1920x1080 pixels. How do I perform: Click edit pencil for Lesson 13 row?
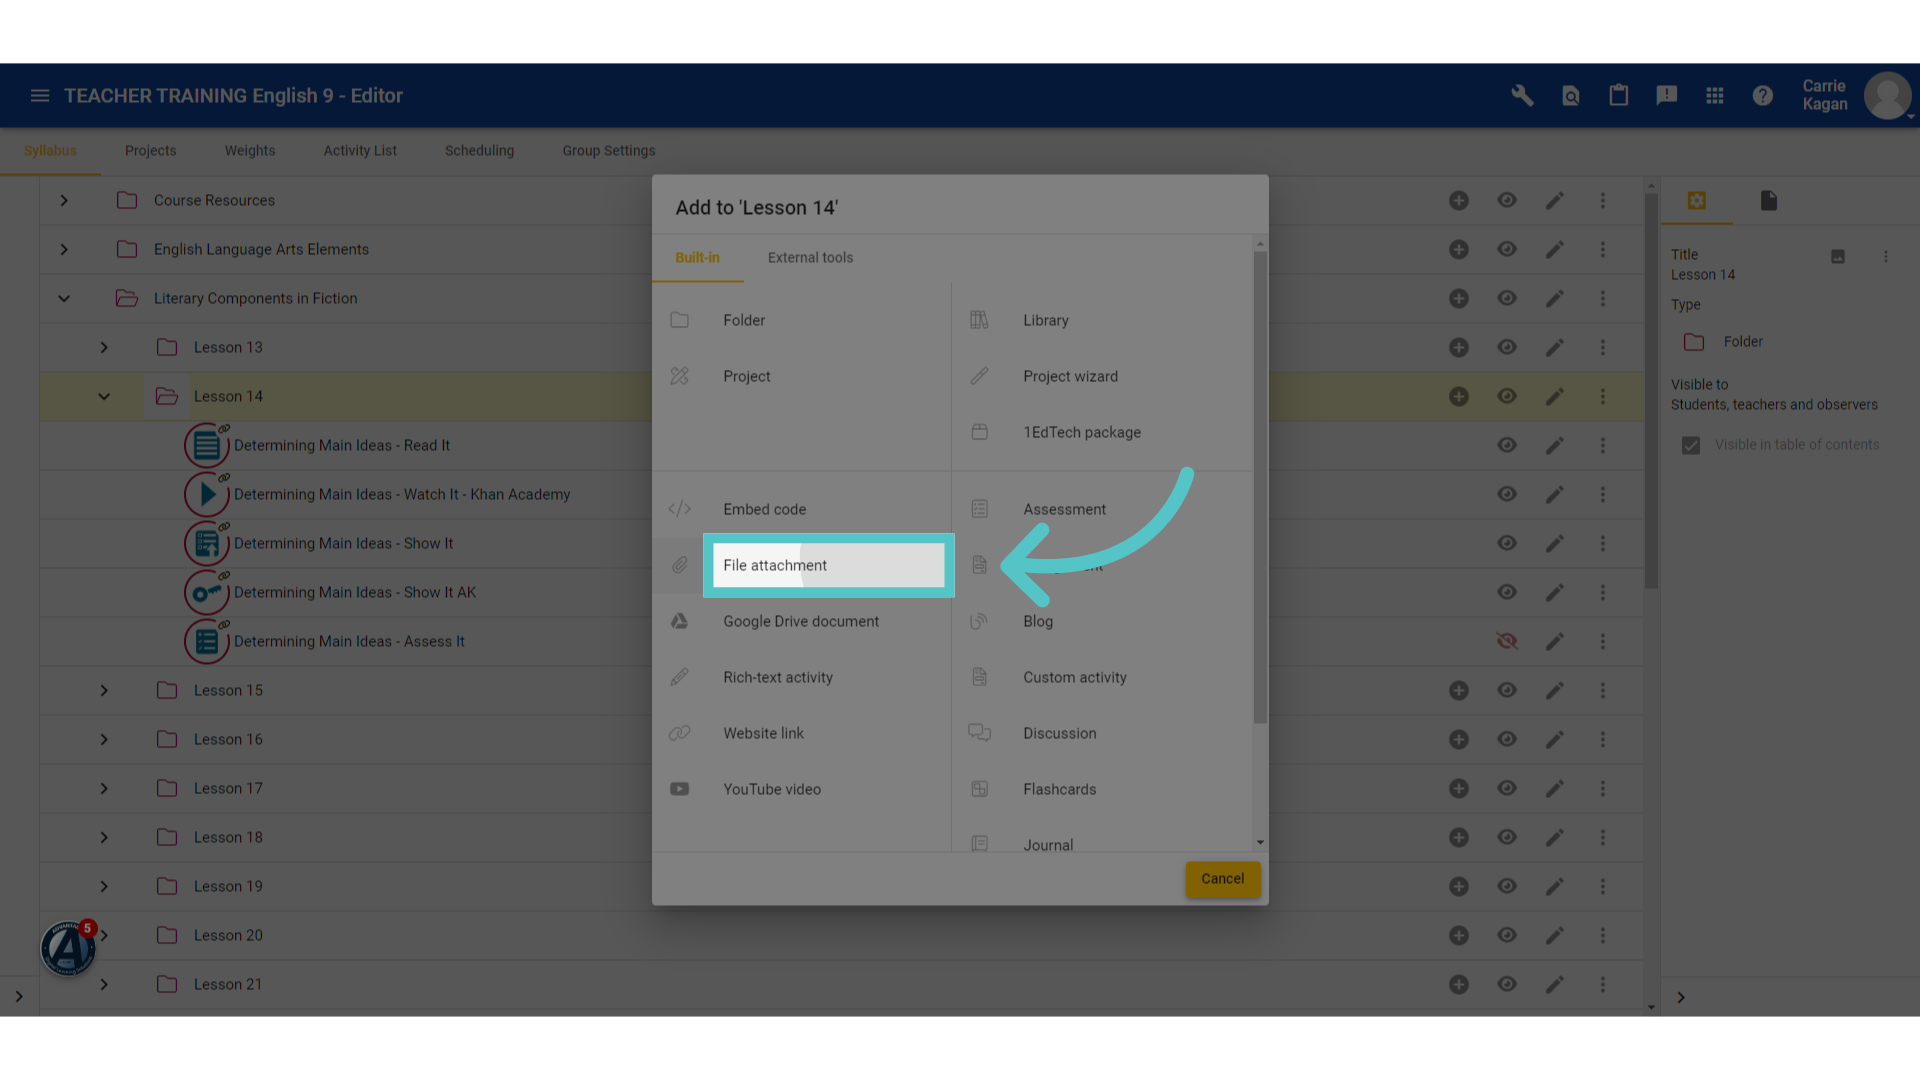pyautogui.click(x=1555, y=348)
